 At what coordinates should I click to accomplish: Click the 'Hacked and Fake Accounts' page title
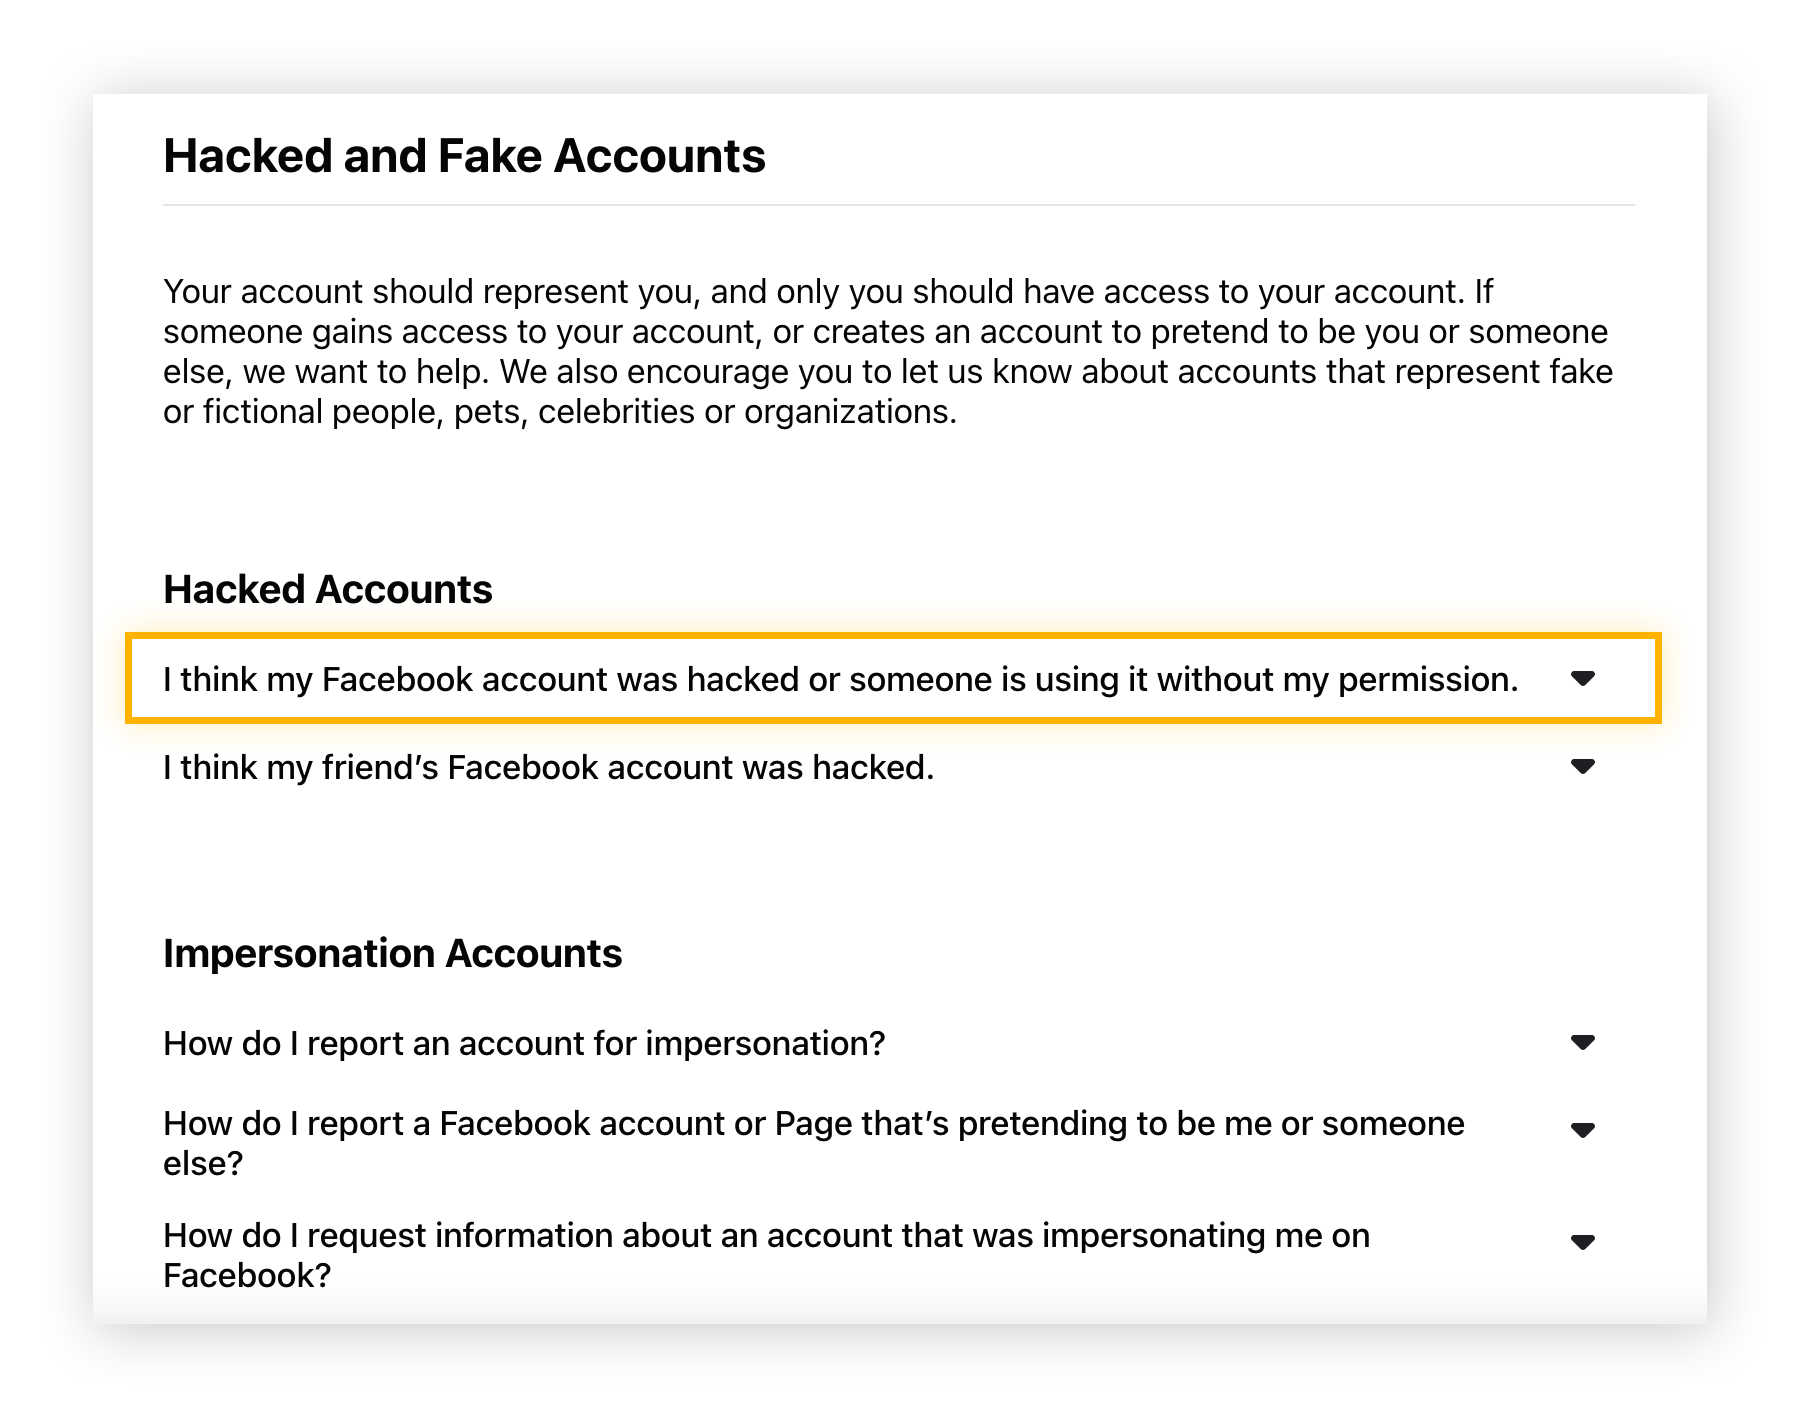(464, 155)
